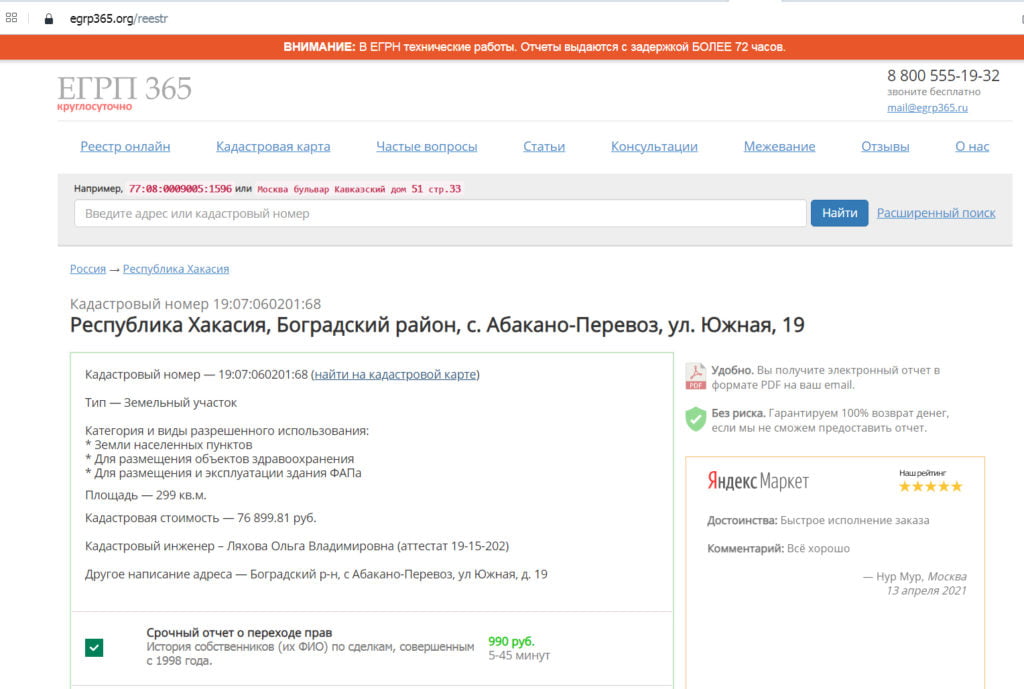This screenshot has width=1024, height=689.
Task: Go to Частые вопросы page
Action: [x=426, y=146]
